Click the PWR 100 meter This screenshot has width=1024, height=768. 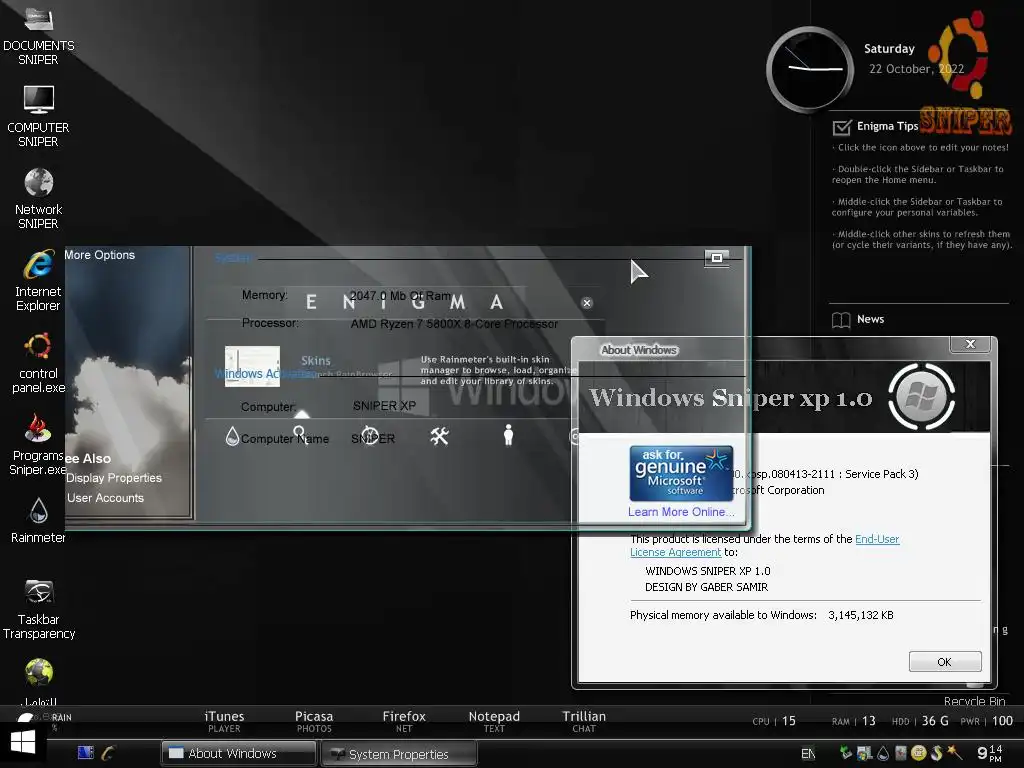987,721
